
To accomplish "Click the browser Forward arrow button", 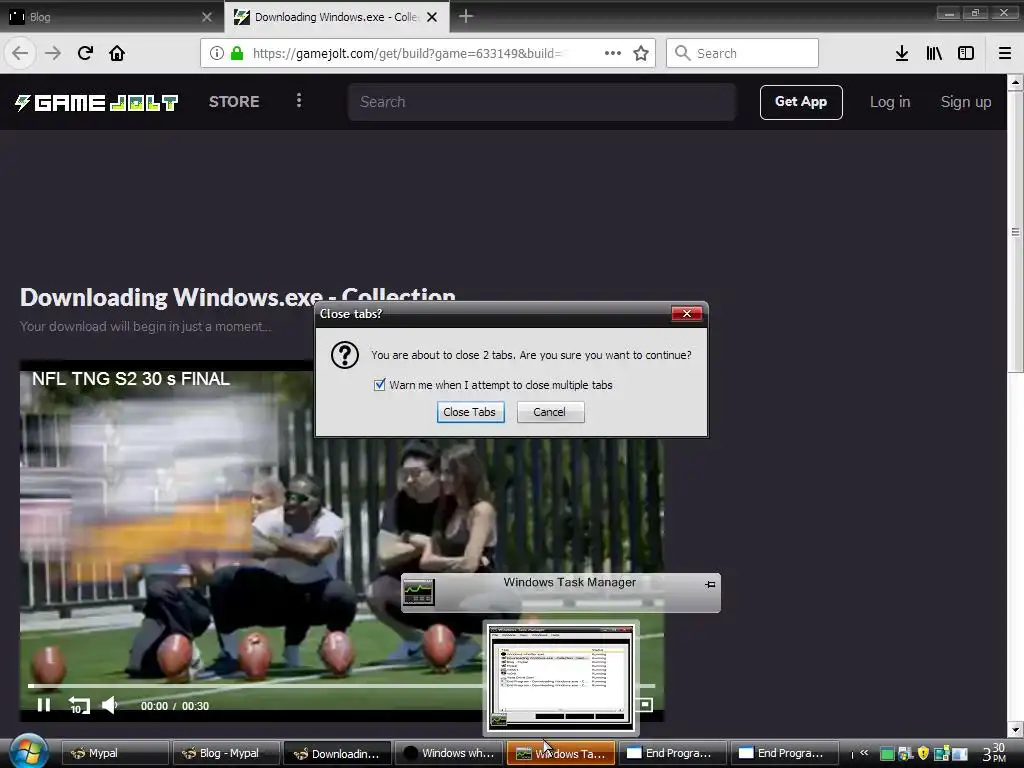I will tap(53, 53).
